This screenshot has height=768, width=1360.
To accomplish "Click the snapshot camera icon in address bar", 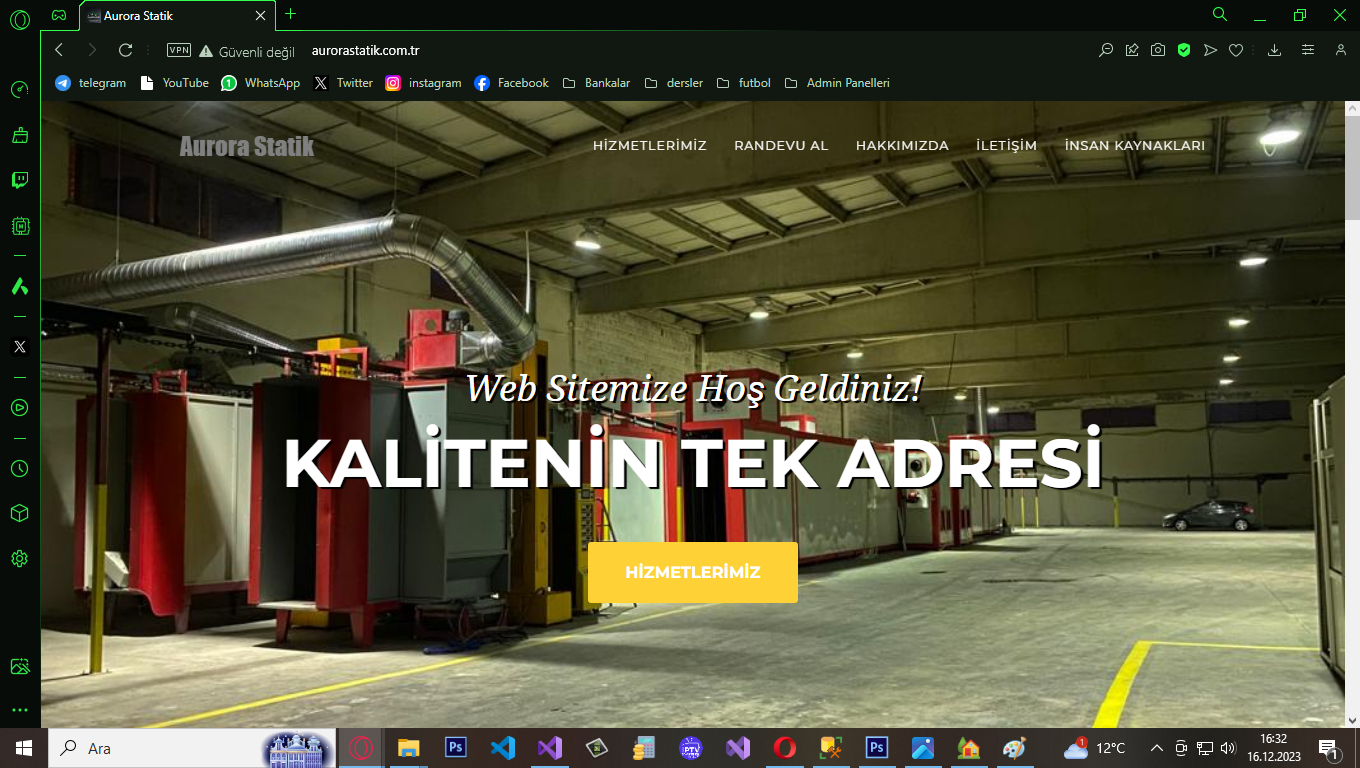I will point(1158,50).
